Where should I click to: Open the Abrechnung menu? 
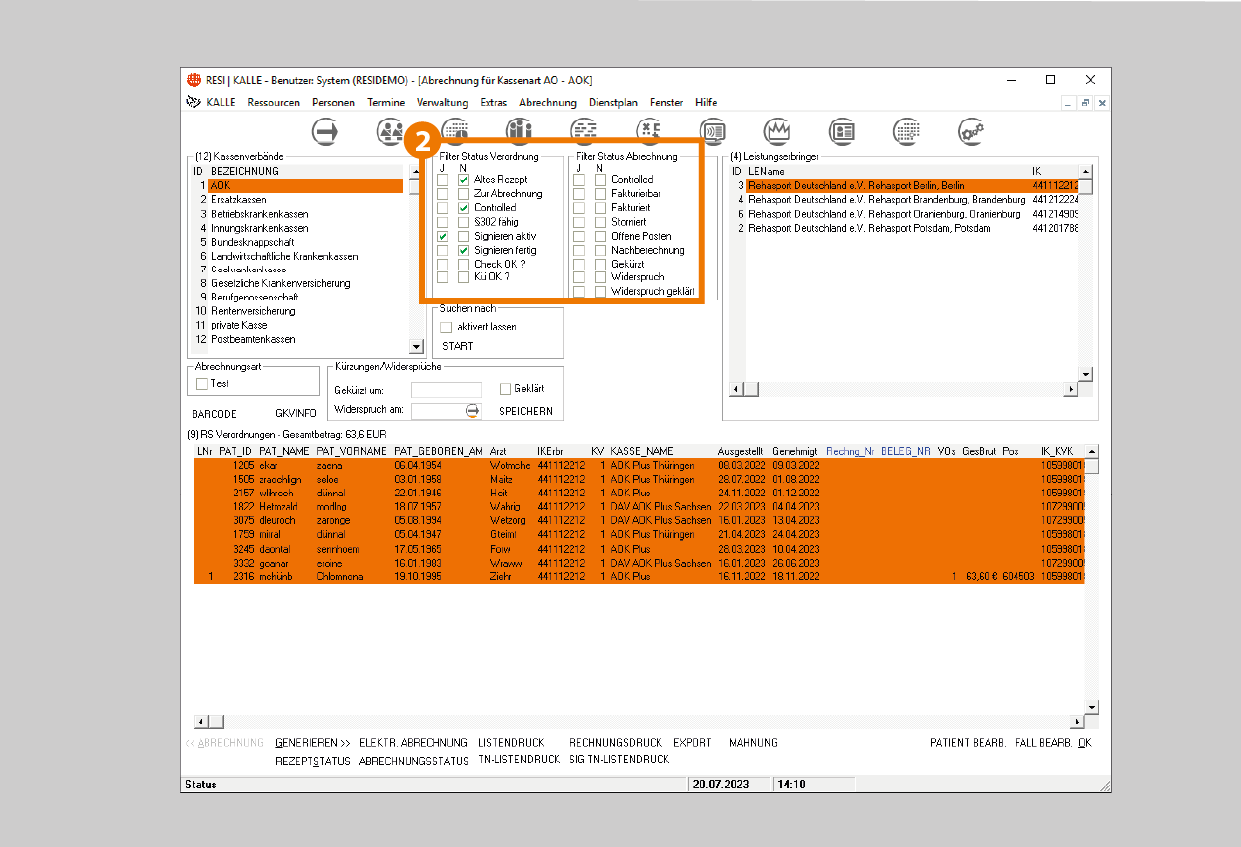pyautogui.click(x=547, y=102)
